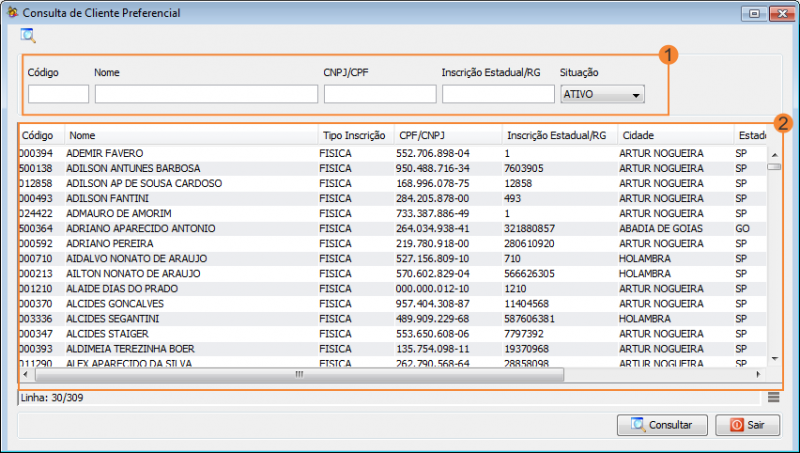Select row ALAIDE DIAS DO PRADO
Viewport: 800px width, 453px height.
tap(393, 289)
